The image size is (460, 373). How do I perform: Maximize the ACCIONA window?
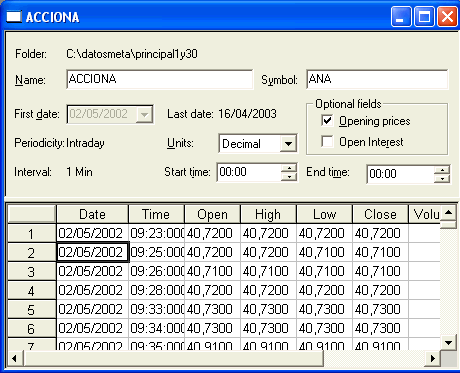[424, 16]
